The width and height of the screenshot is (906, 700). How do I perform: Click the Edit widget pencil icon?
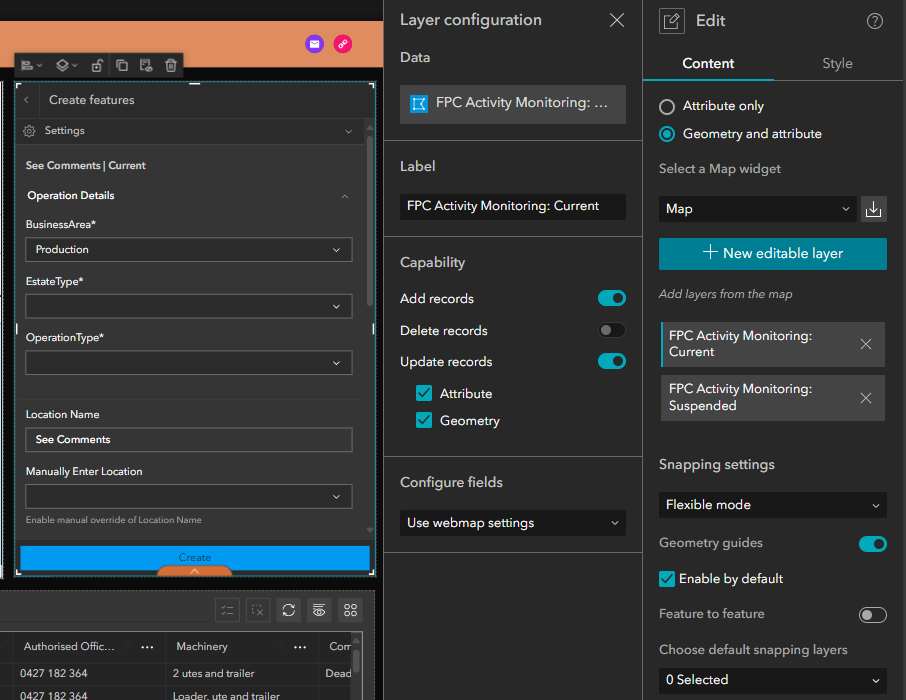(x=672, y=21)
